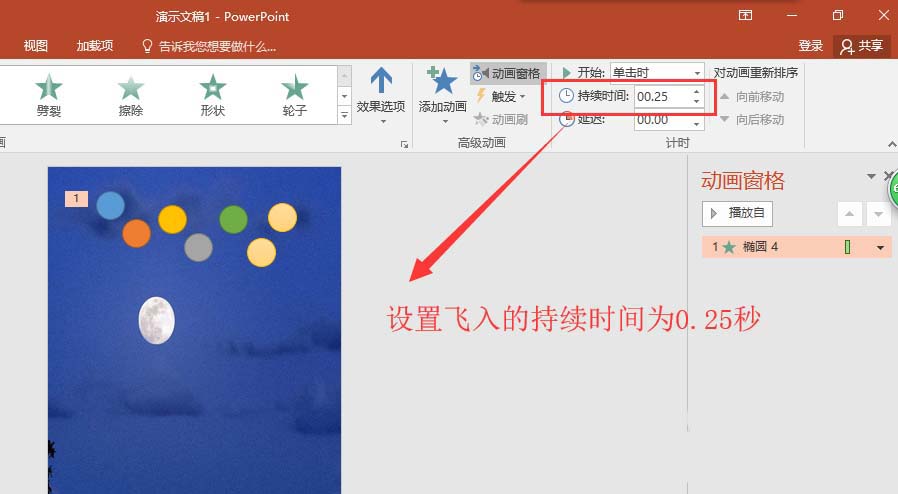Select the green circle on slide
898x494 pixels.
pyautogui.click(x=234, y=219)
